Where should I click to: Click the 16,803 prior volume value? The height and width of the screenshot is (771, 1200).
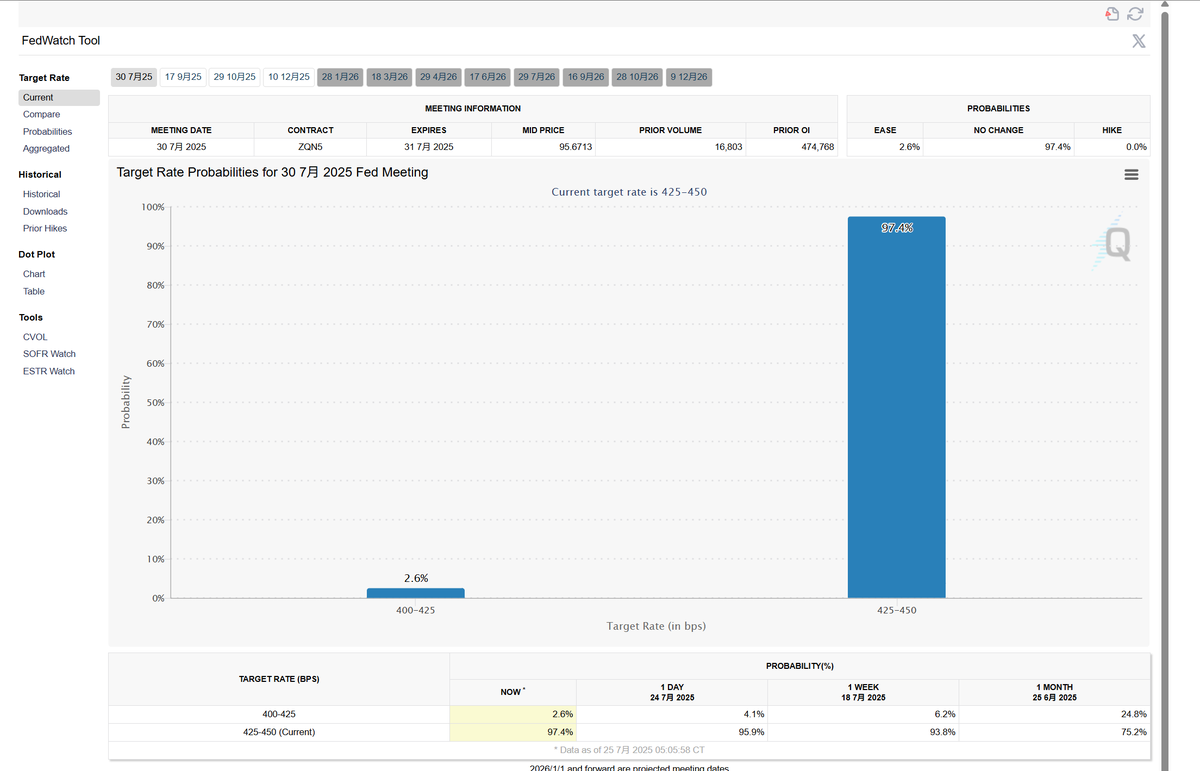point(727,147)
